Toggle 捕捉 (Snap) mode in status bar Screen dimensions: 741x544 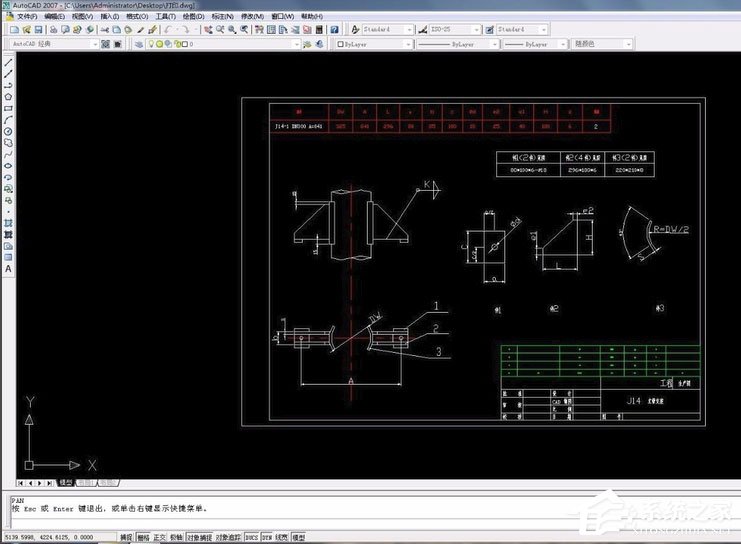126,537
